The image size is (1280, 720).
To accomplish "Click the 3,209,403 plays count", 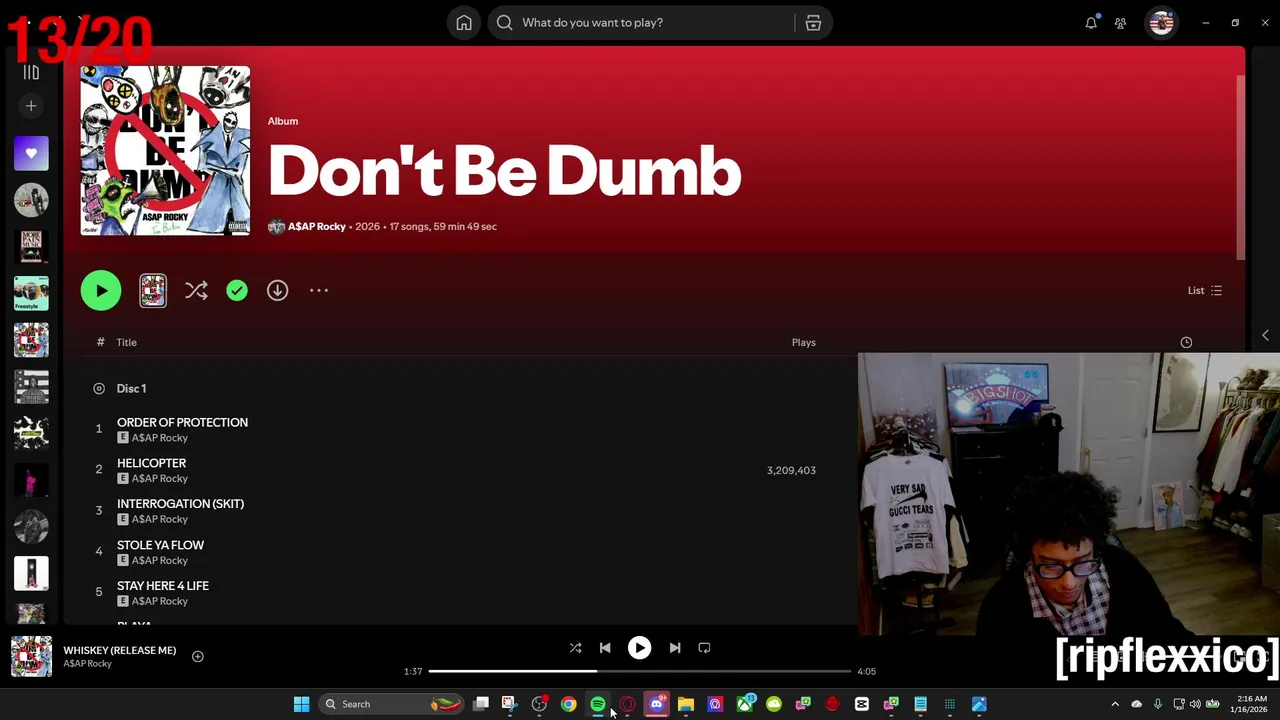I will [x=791, y=470].
